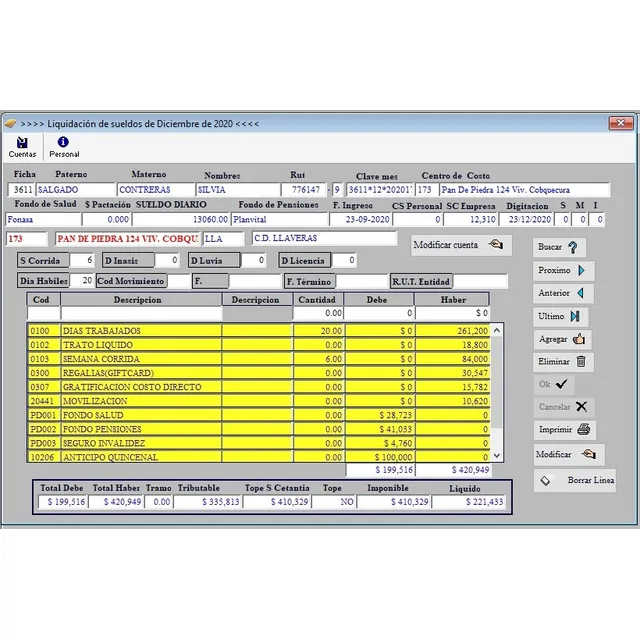Select row 20441 MOVILIZACION
640x640 pixels.
[259, 401]
